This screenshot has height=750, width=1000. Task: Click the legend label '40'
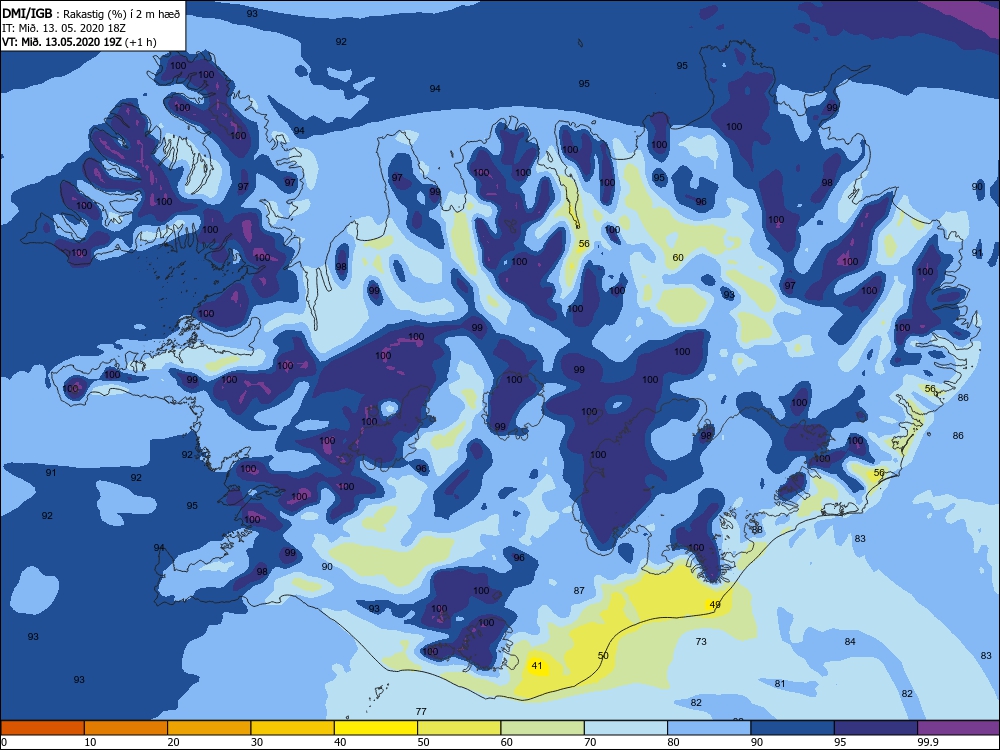click(341, 742)
